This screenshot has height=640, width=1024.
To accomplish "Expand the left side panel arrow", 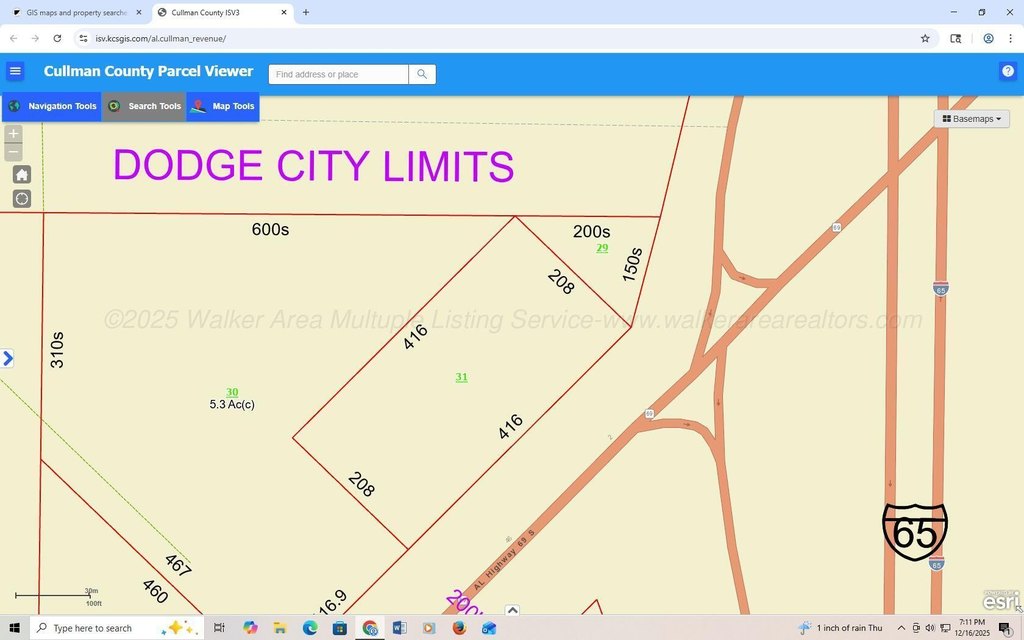I will [8, 358].
